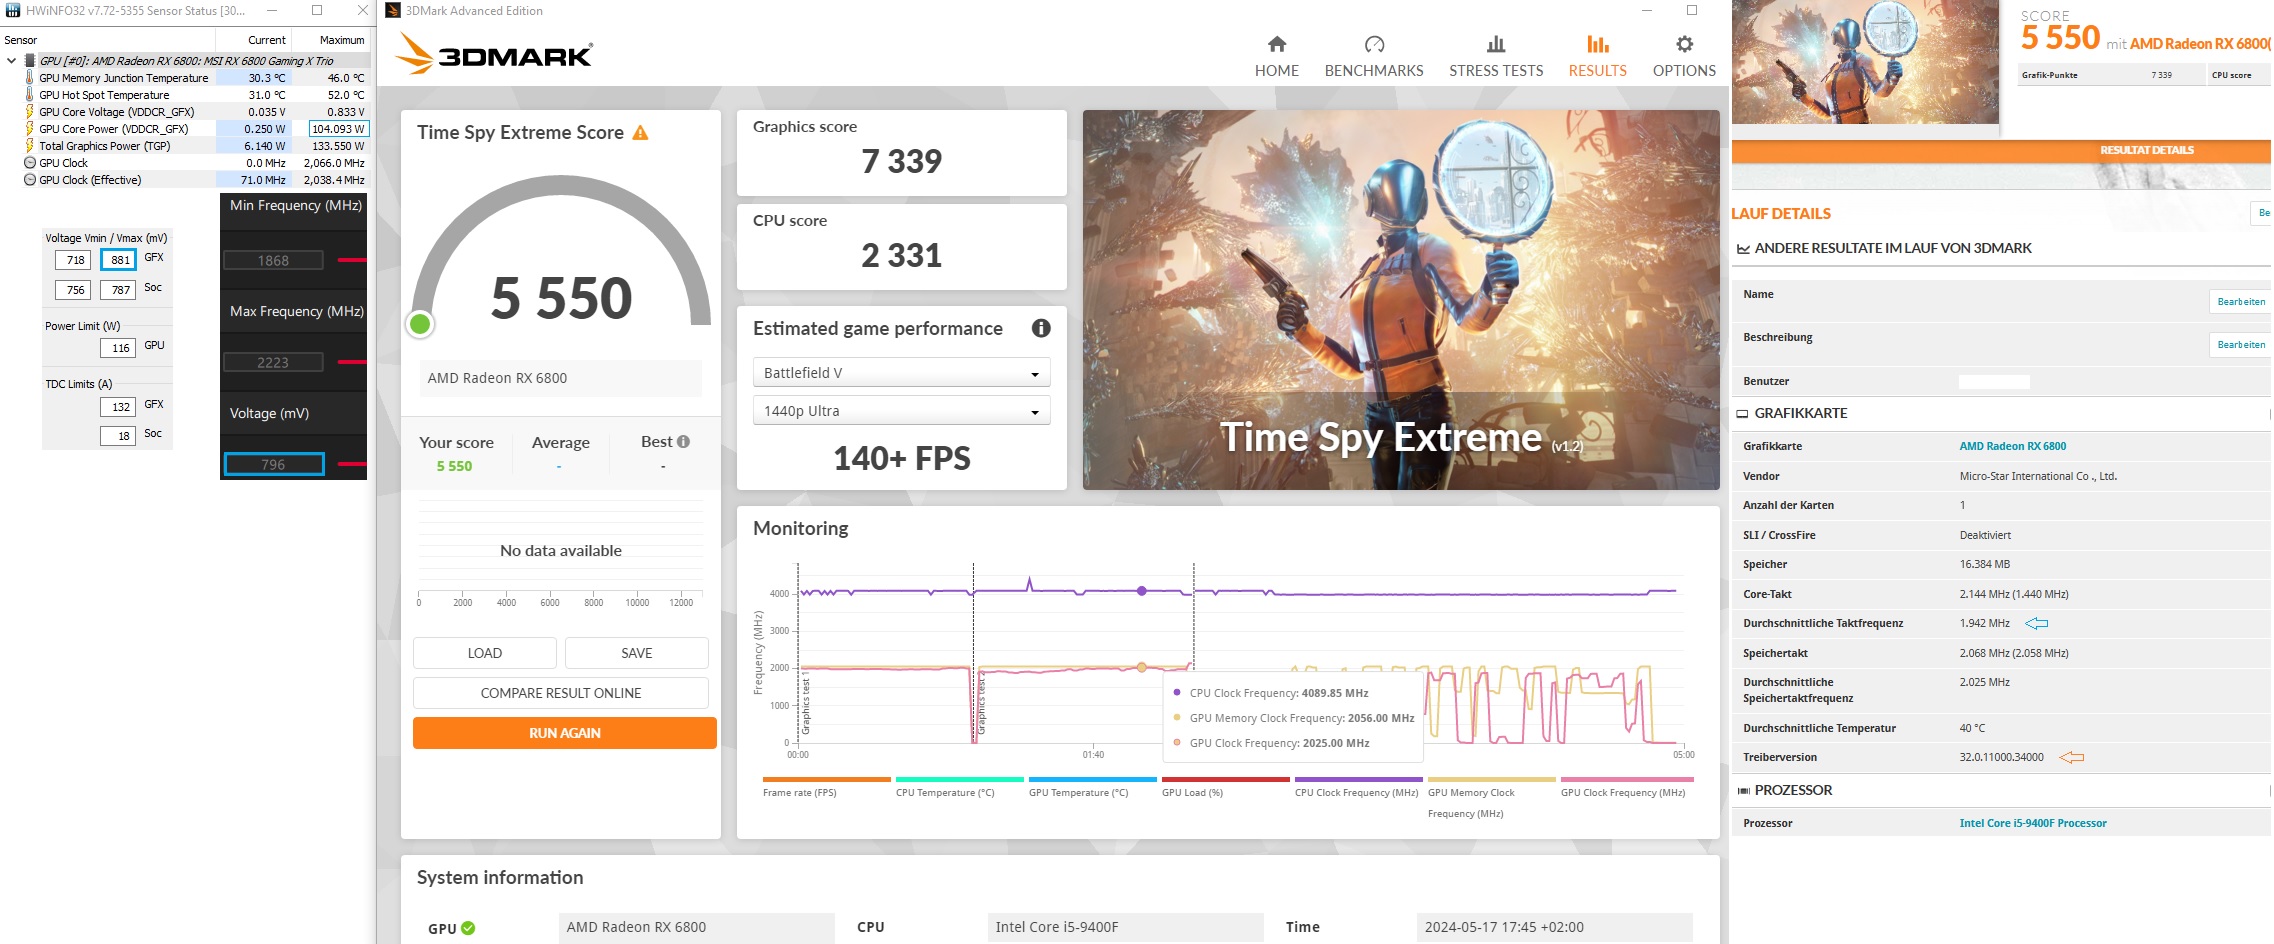
Task: Click thermometer icon of GPU Hot Spot Temperature
Action: point(30,95)
